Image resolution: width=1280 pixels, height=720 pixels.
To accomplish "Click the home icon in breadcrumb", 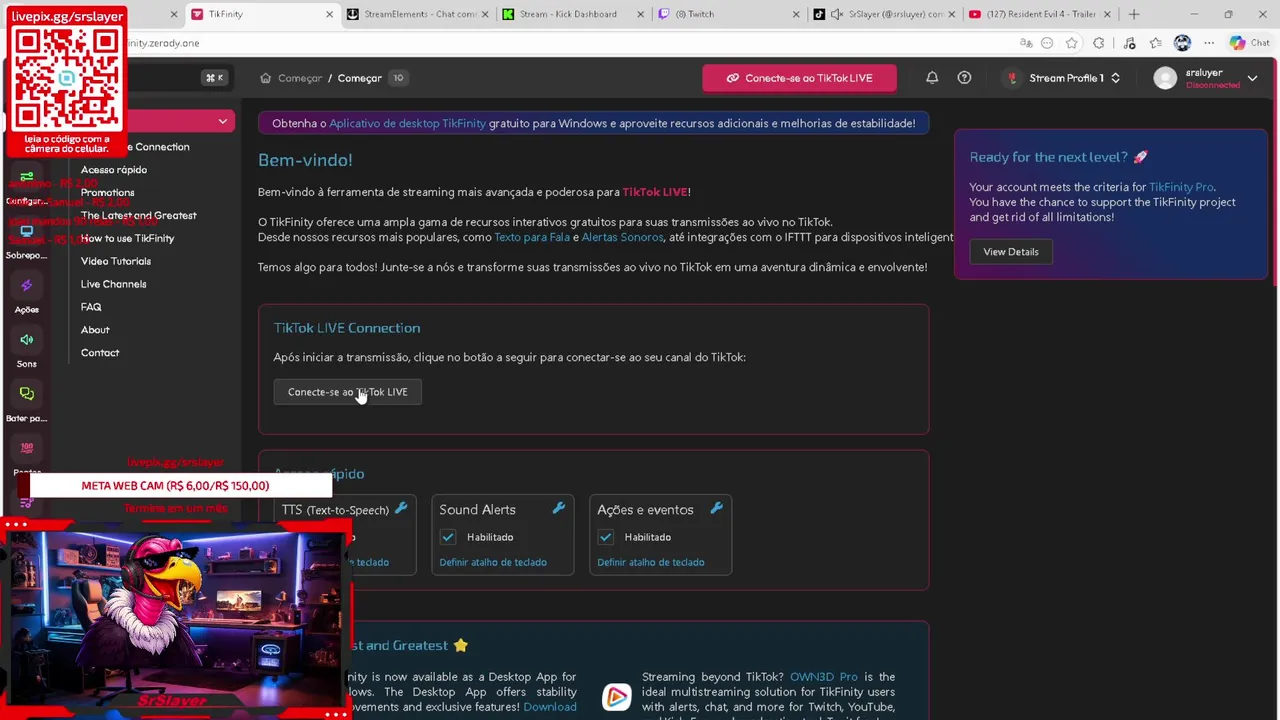I will 265,78.
